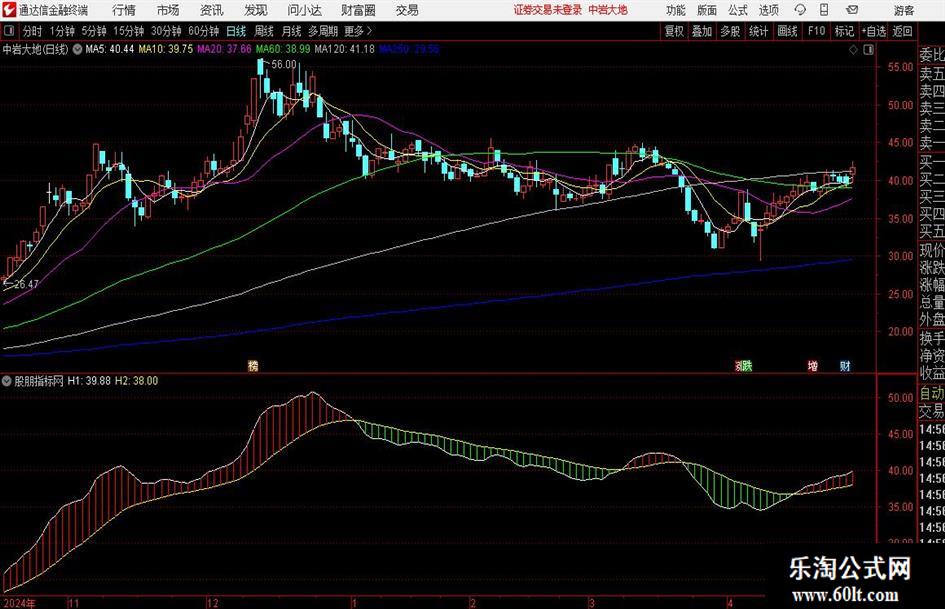Open the 市场 menu
Viewport: 945px width, 609px height.
[x=168, y=10]
